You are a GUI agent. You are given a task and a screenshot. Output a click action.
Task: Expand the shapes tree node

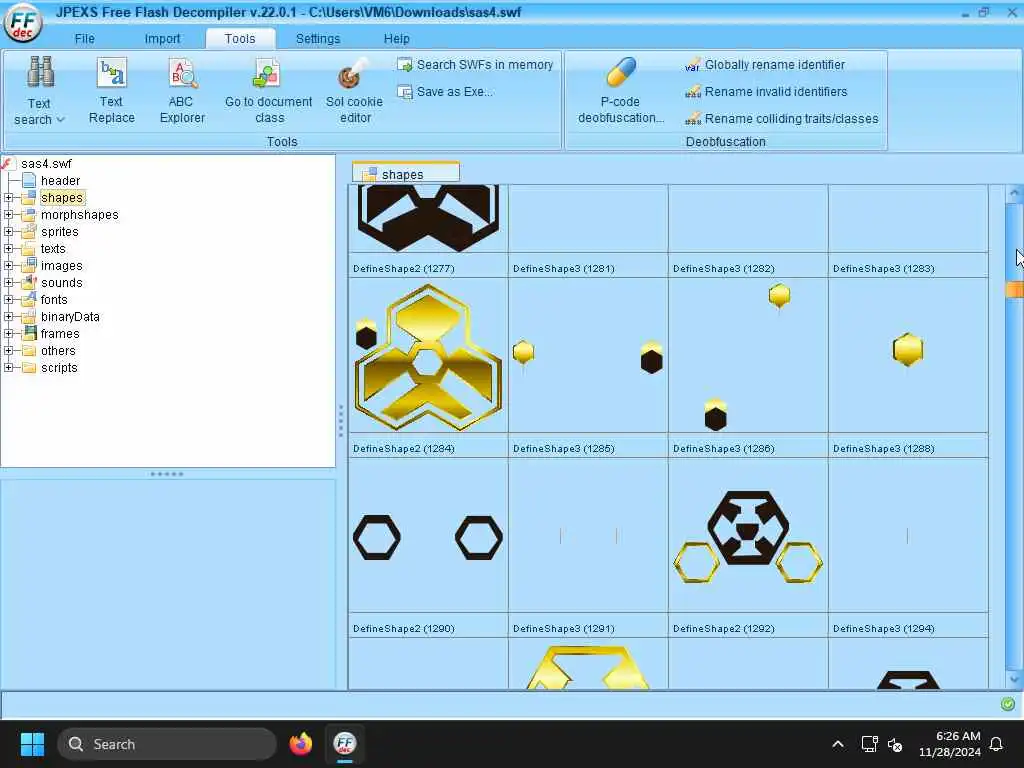click(8, 197)
